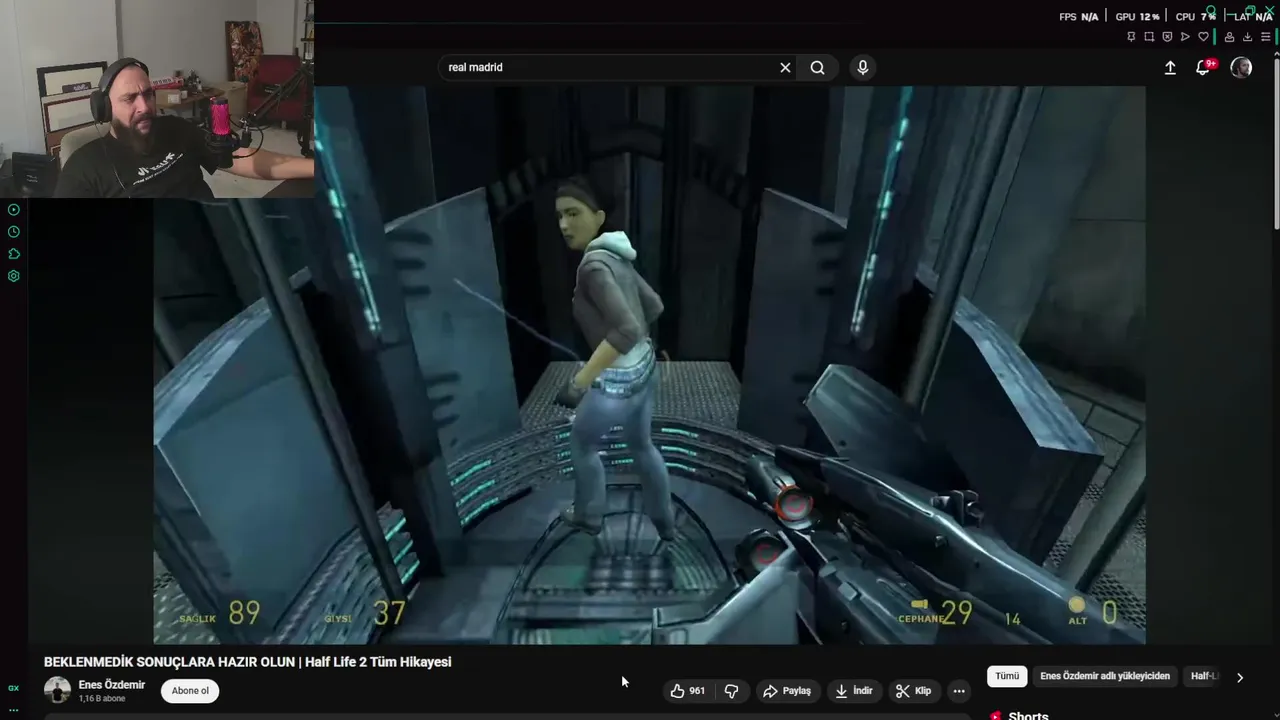1280x720 pixels.
Task: Open sidebar three-dot setup menu
Action: coord(14,710)
